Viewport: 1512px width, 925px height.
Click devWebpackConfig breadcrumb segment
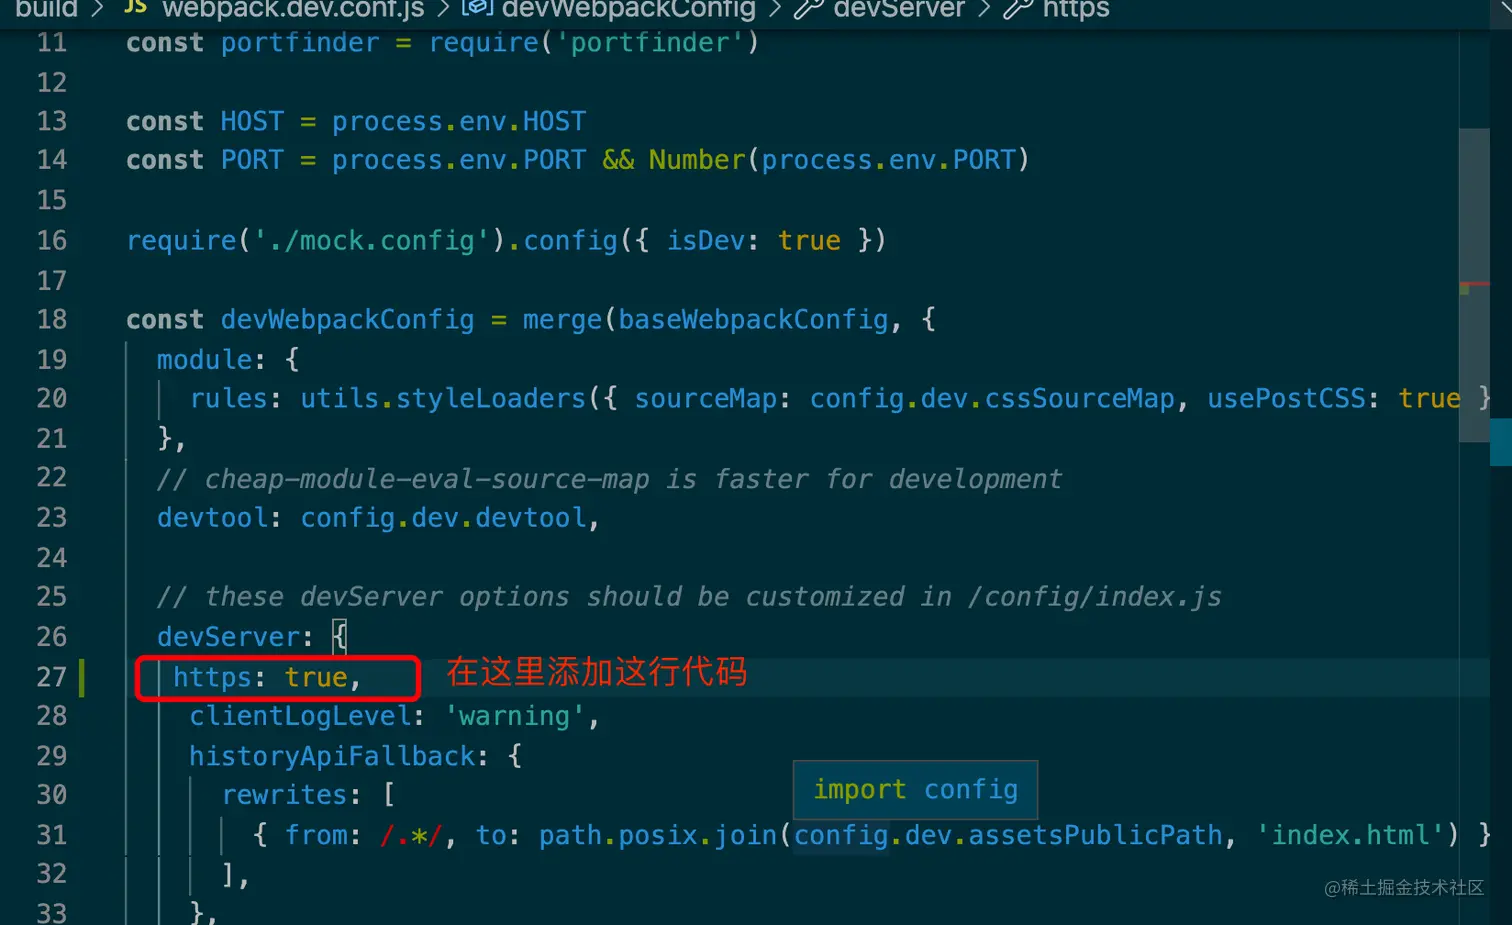[628, 9]
